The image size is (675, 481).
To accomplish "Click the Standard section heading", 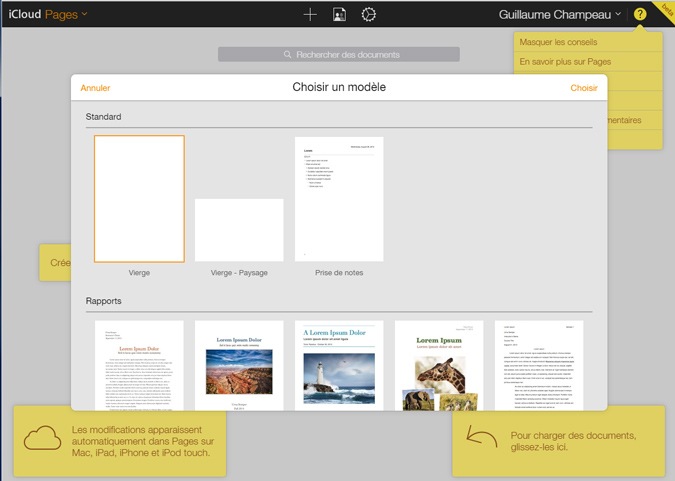I will (x=103, y=117).
